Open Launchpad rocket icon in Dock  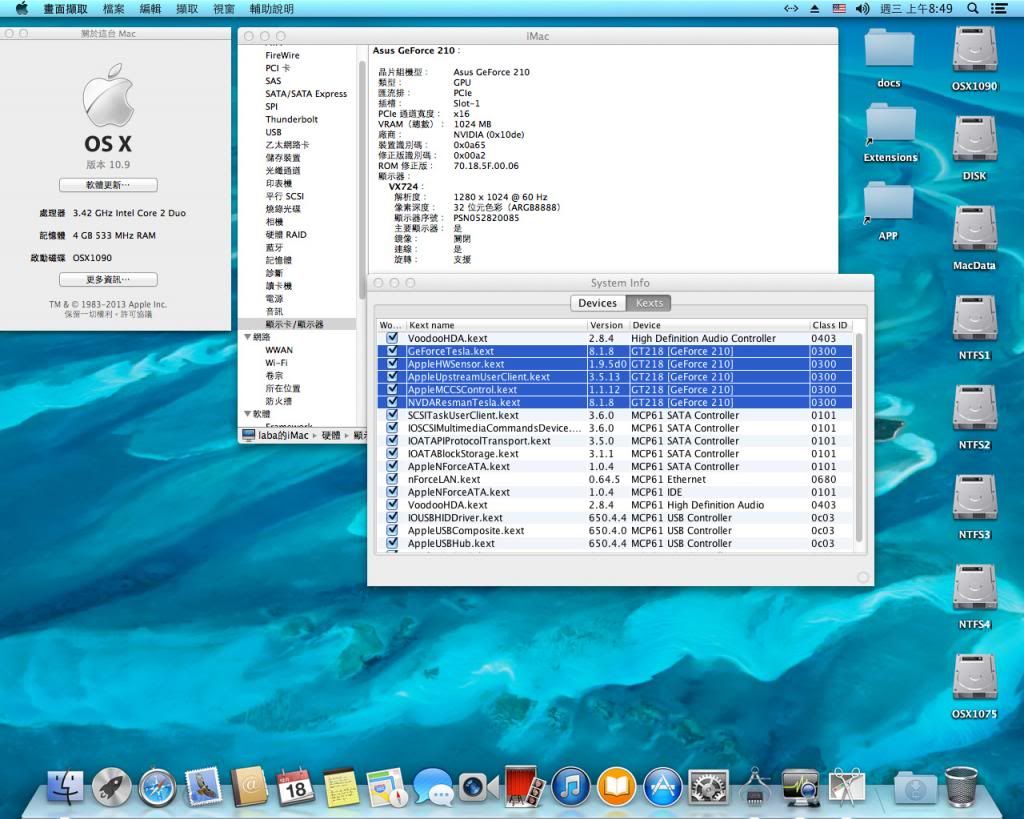(x=111, y=786)
